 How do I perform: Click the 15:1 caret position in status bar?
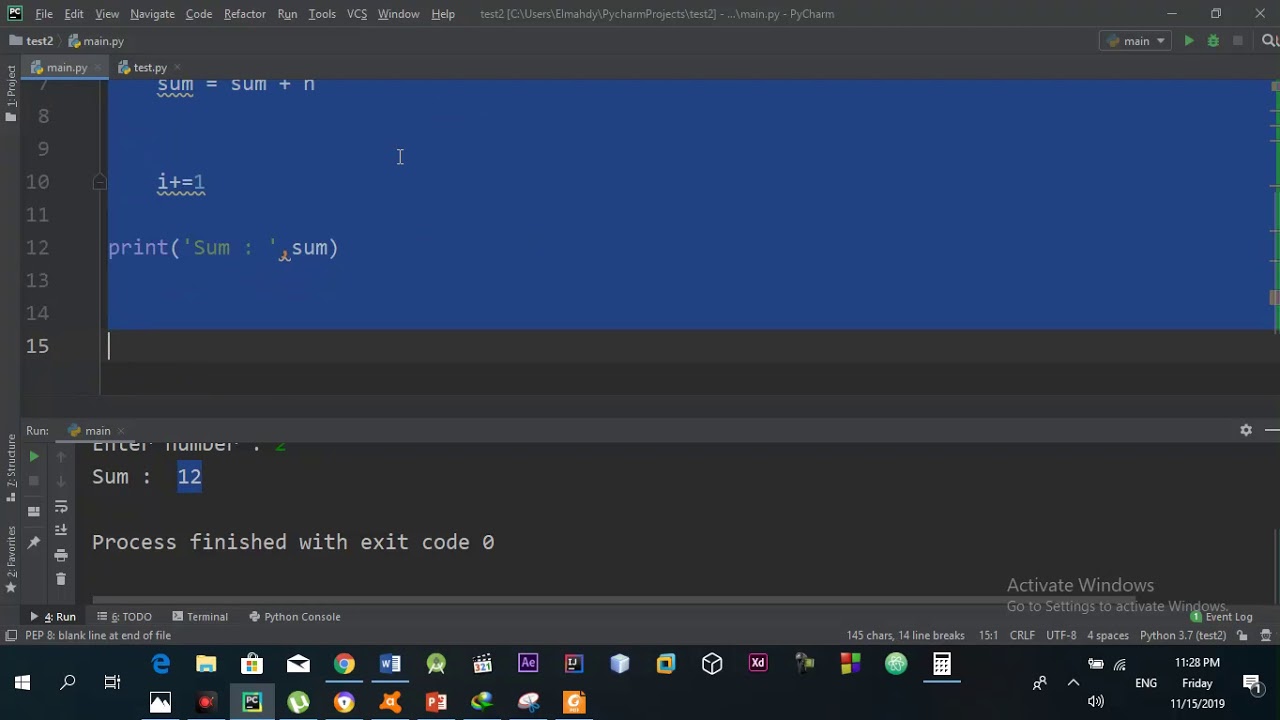988,636
